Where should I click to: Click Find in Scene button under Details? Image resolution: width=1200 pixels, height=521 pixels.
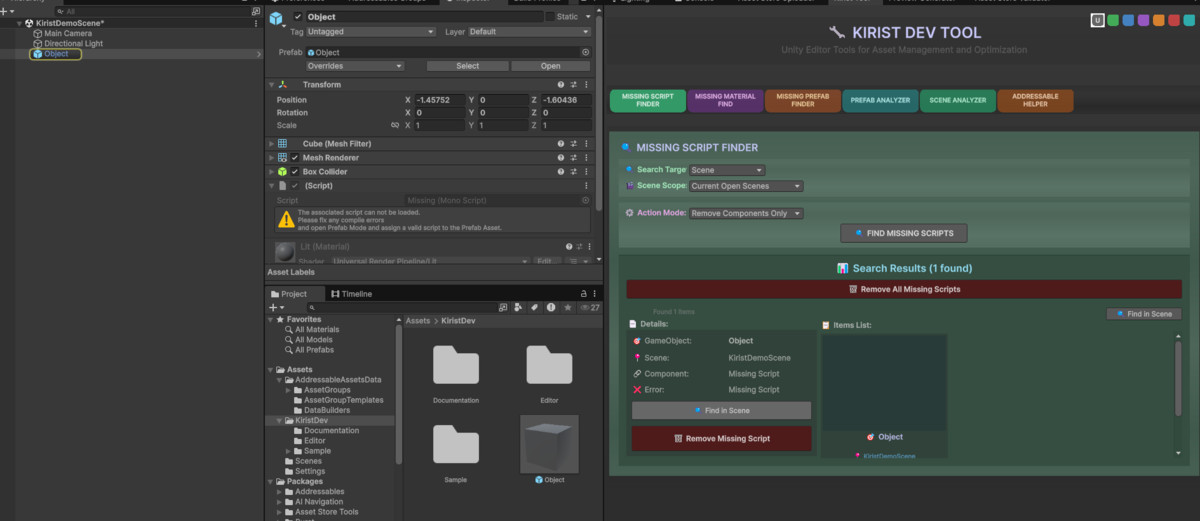(x=721, y=411)
